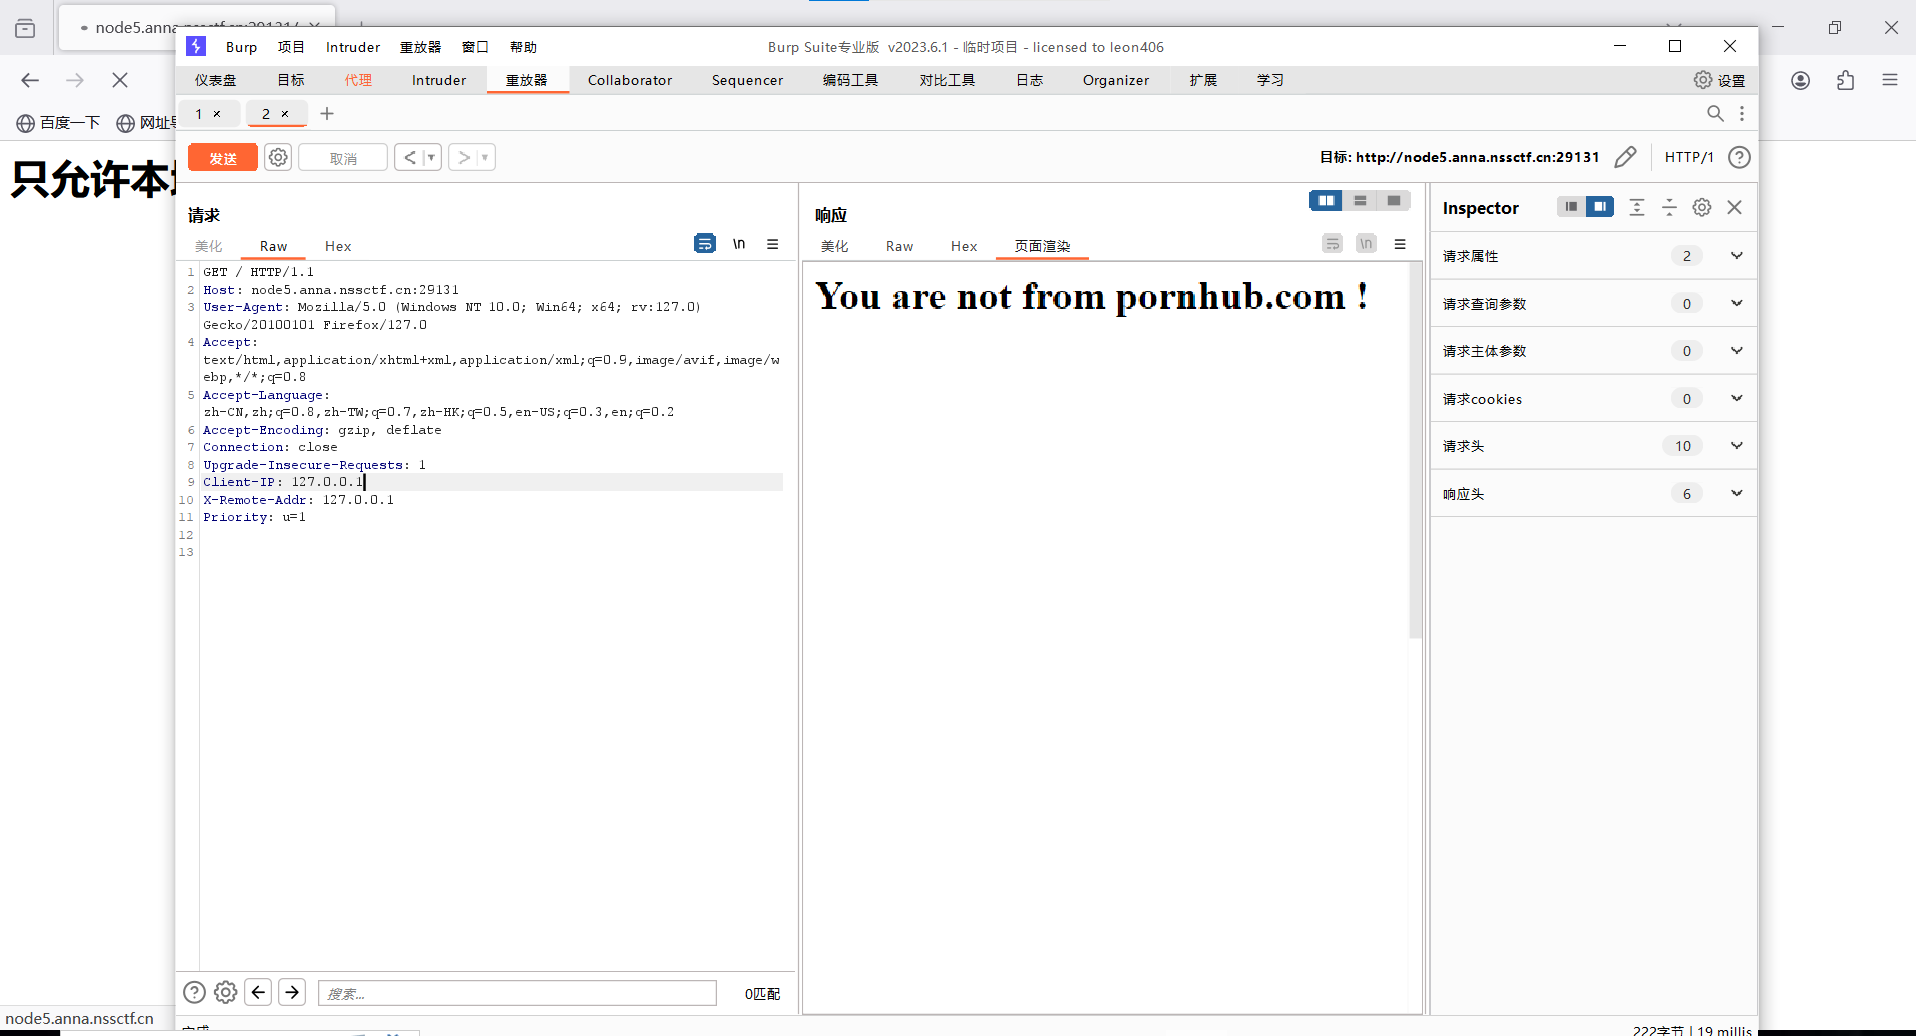Image resolution: width=1916 pixels, height=1036 pixels.
Task: Go to previous request in history
Action: pyautogui.click(x=409, y=157)
